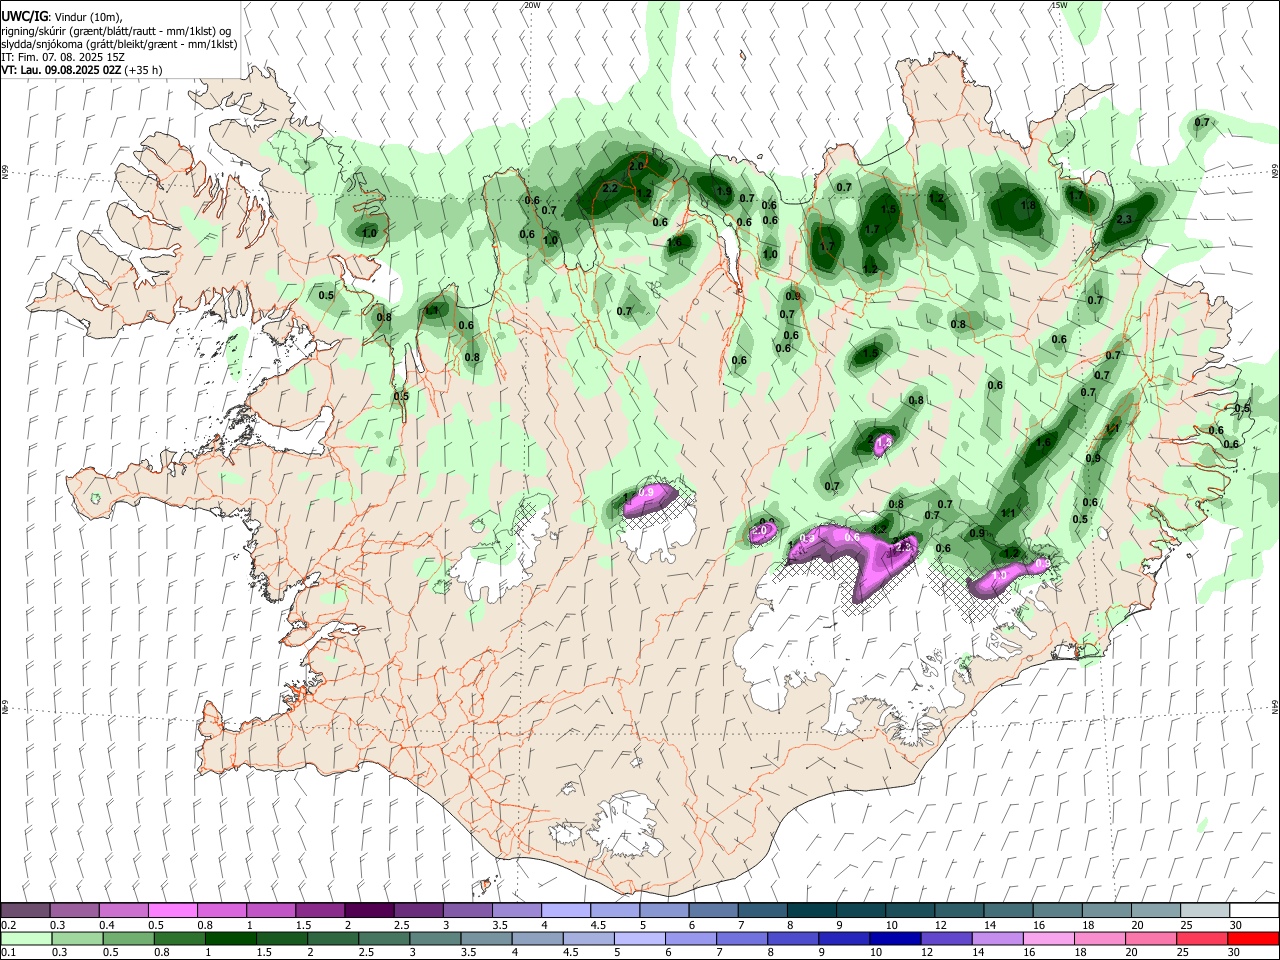The width and height of the screenshot is (1280, 960).
Task: Click the '15W' longitude label
Action: (x=1059, y=5)
